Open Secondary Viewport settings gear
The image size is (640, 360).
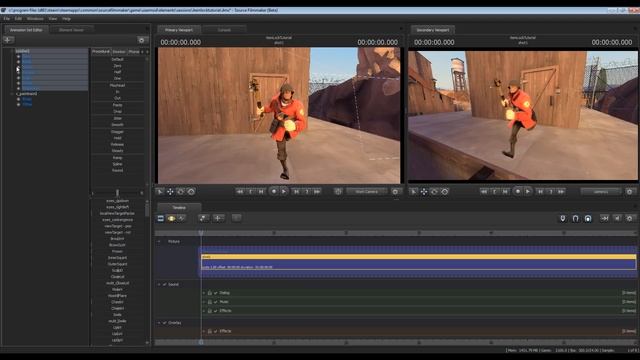coord(629,191)
